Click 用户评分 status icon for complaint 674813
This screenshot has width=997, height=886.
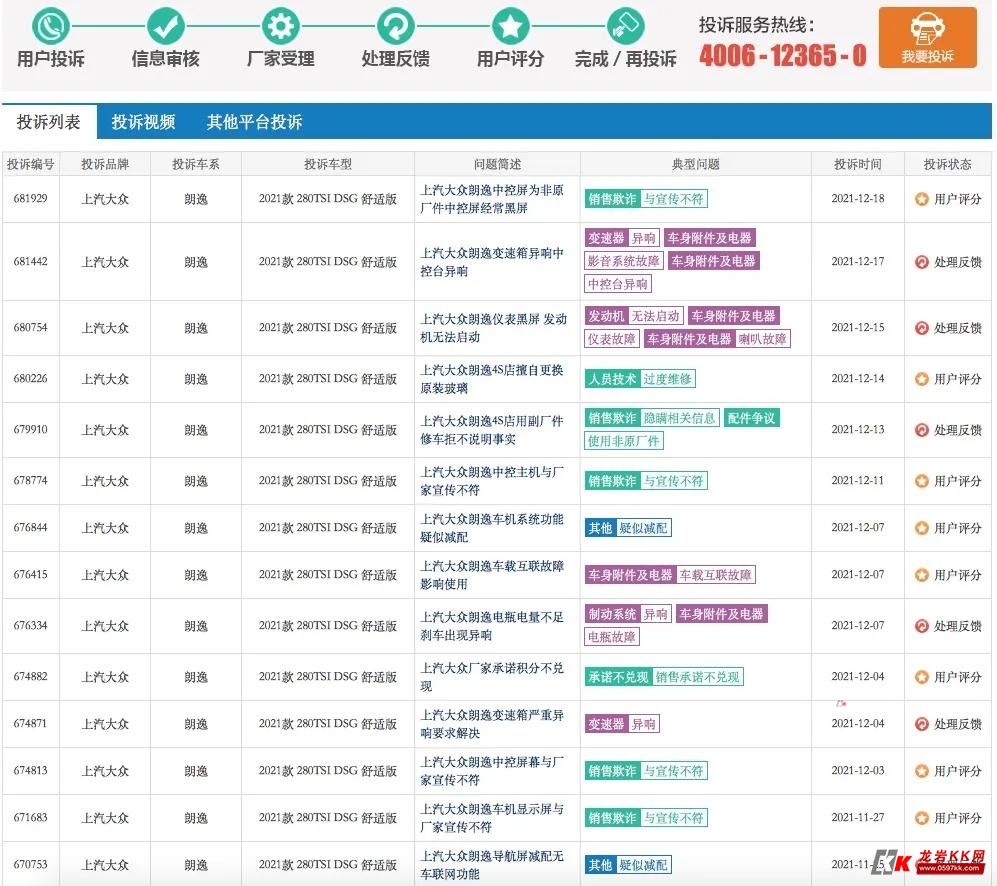921,771
